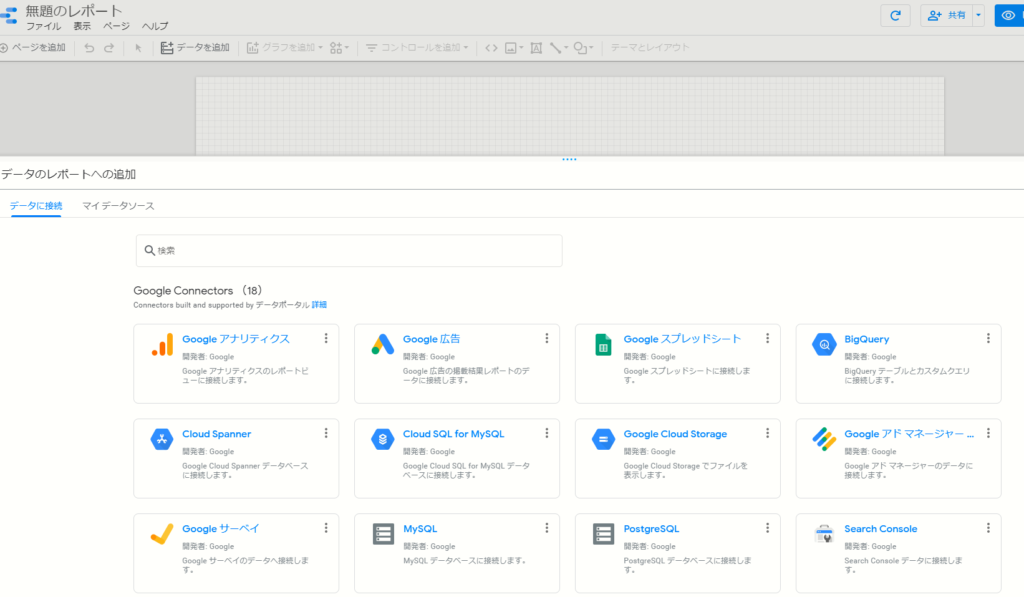Switch to view mode with eye icon

pos(1009,15)
